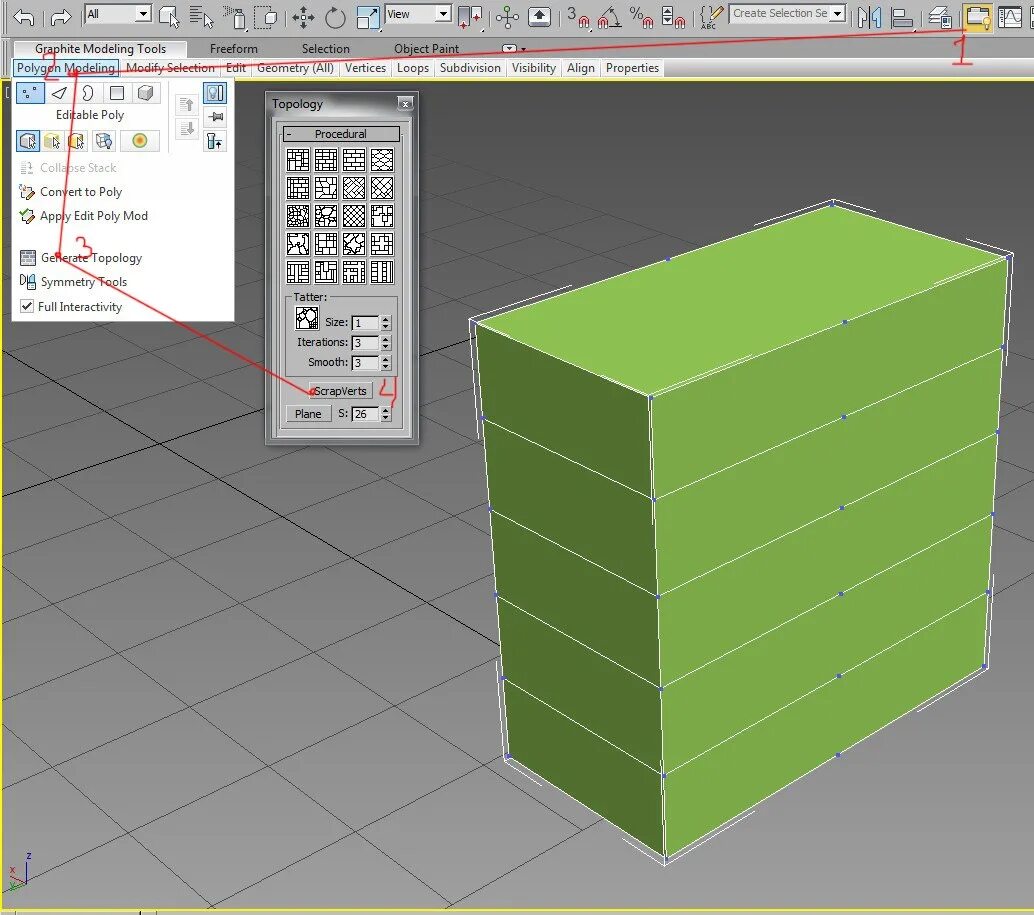This screenshot has width=1034, height=915.
Task: Click the ScrapVerts button
Action: click(x=340, y=391)
